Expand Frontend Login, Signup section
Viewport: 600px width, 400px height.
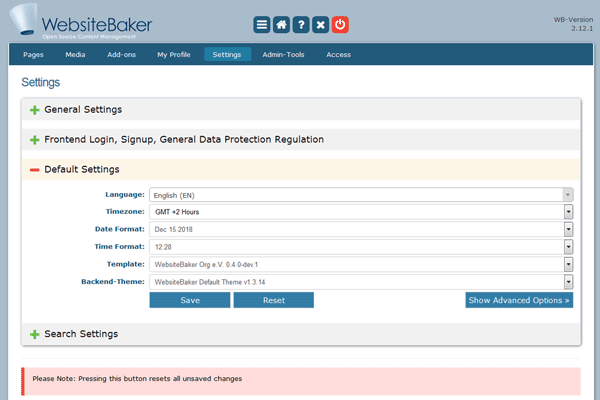pyautogui.click(x=35, y=140)
